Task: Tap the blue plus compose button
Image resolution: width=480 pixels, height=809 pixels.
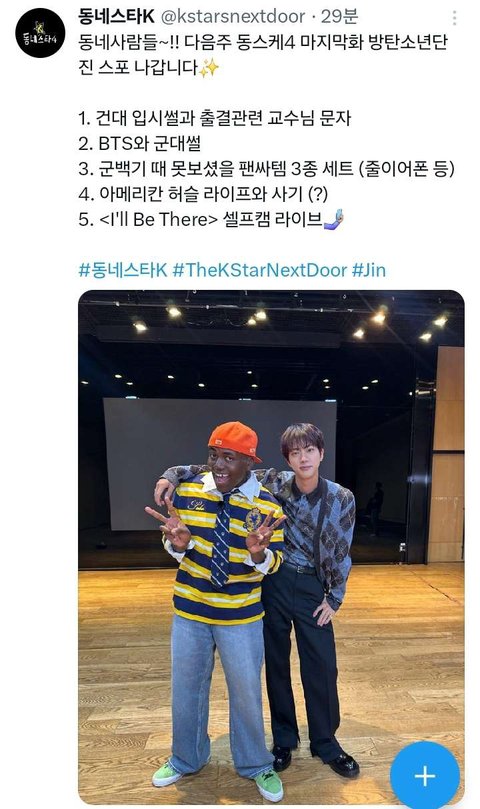Action: coord(424,775)
